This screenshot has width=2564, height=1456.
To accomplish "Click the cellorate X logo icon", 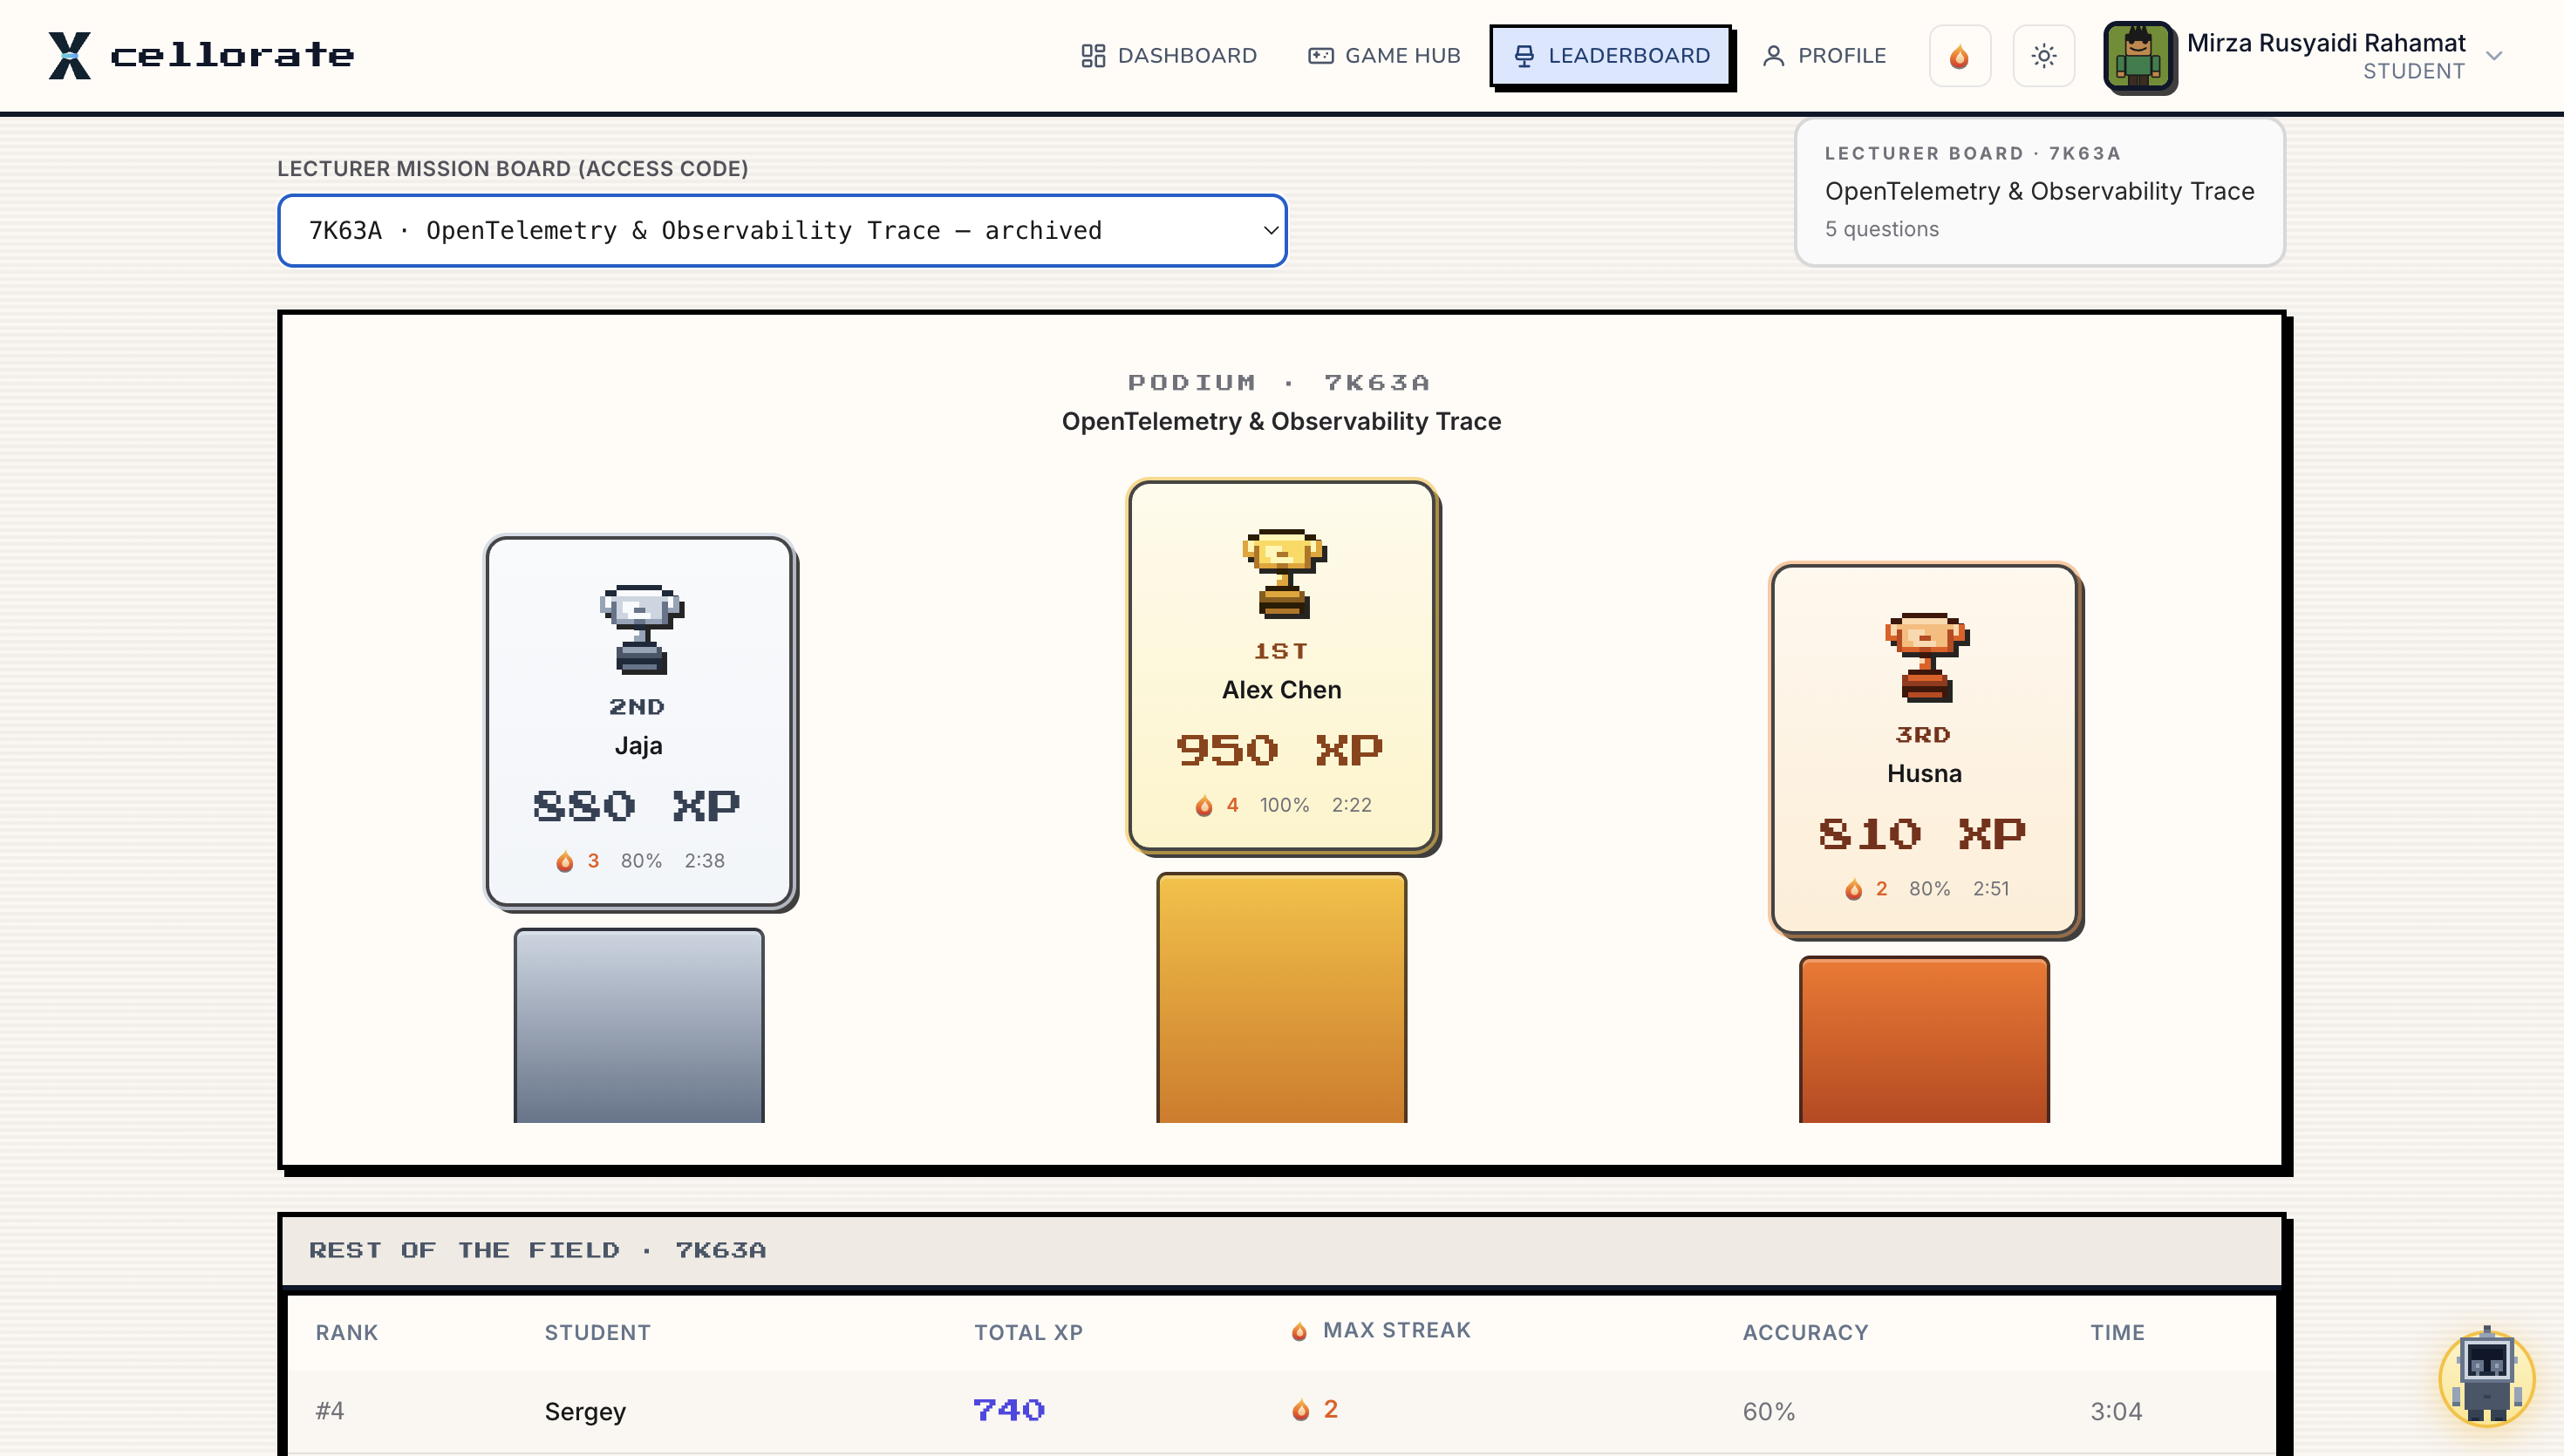I will tap(69, 55).
